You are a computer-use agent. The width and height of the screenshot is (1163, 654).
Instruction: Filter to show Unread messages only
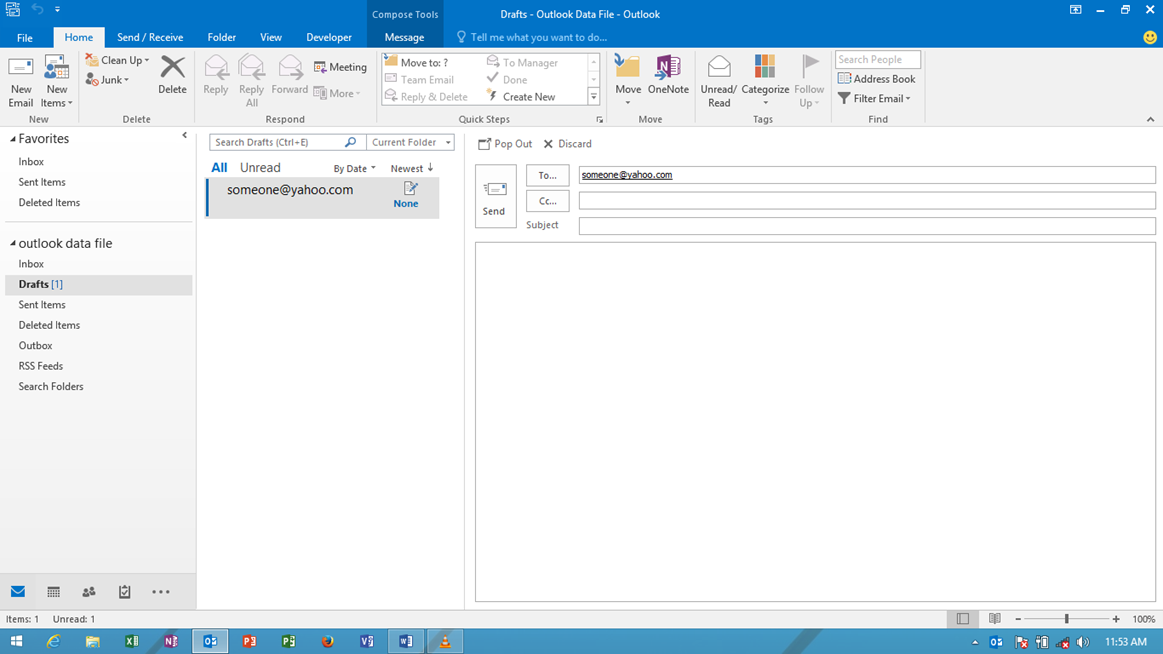click(x=259, y=167)
